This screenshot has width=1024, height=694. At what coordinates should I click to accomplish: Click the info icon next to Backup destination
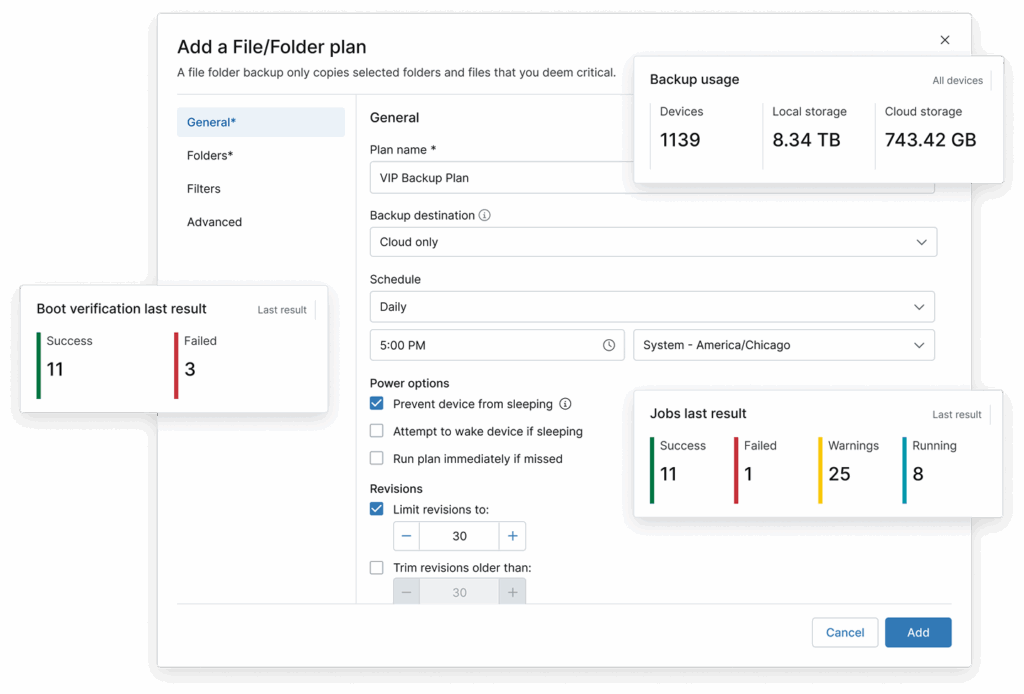click(x=485, y=215)
